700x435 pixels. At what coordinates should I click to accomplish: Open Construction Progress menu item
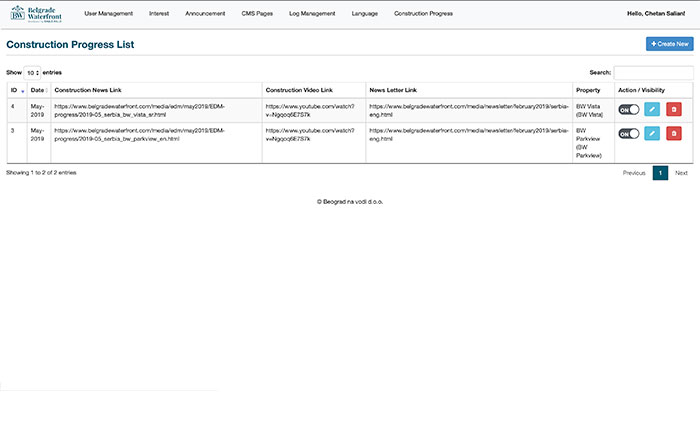point(424,14)
